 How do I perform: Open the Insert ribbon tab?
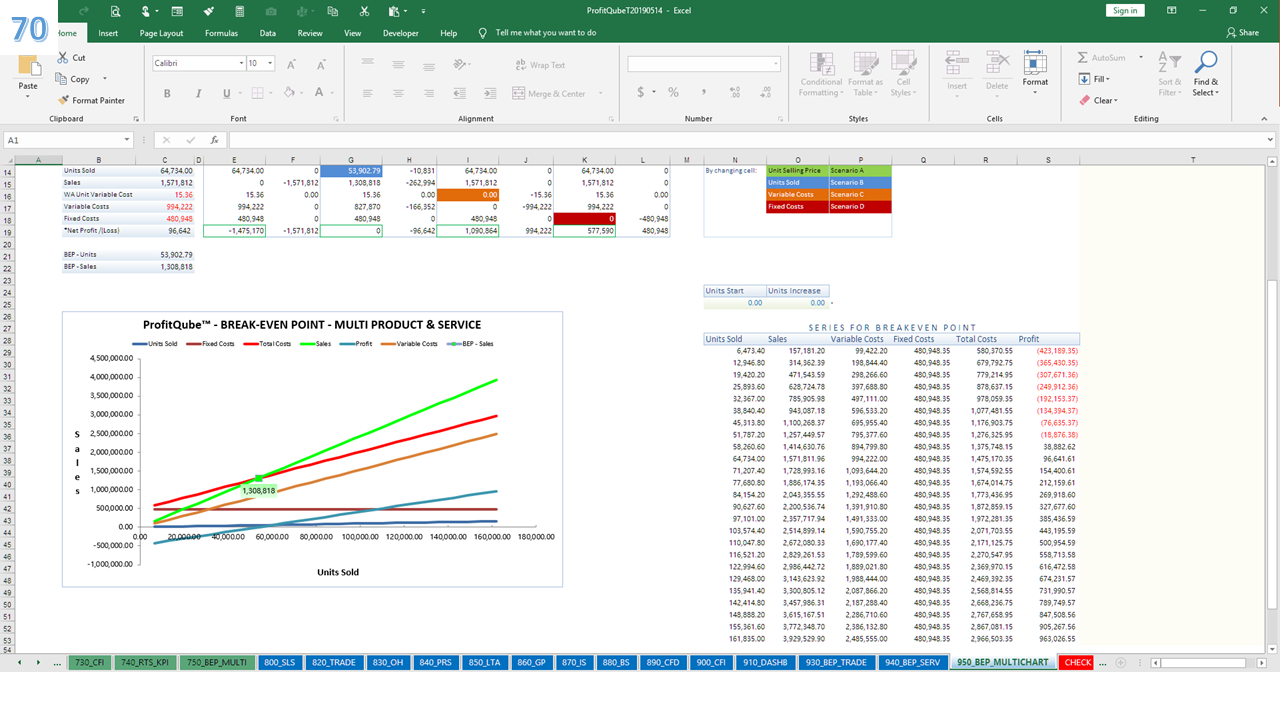pos(108,33)
